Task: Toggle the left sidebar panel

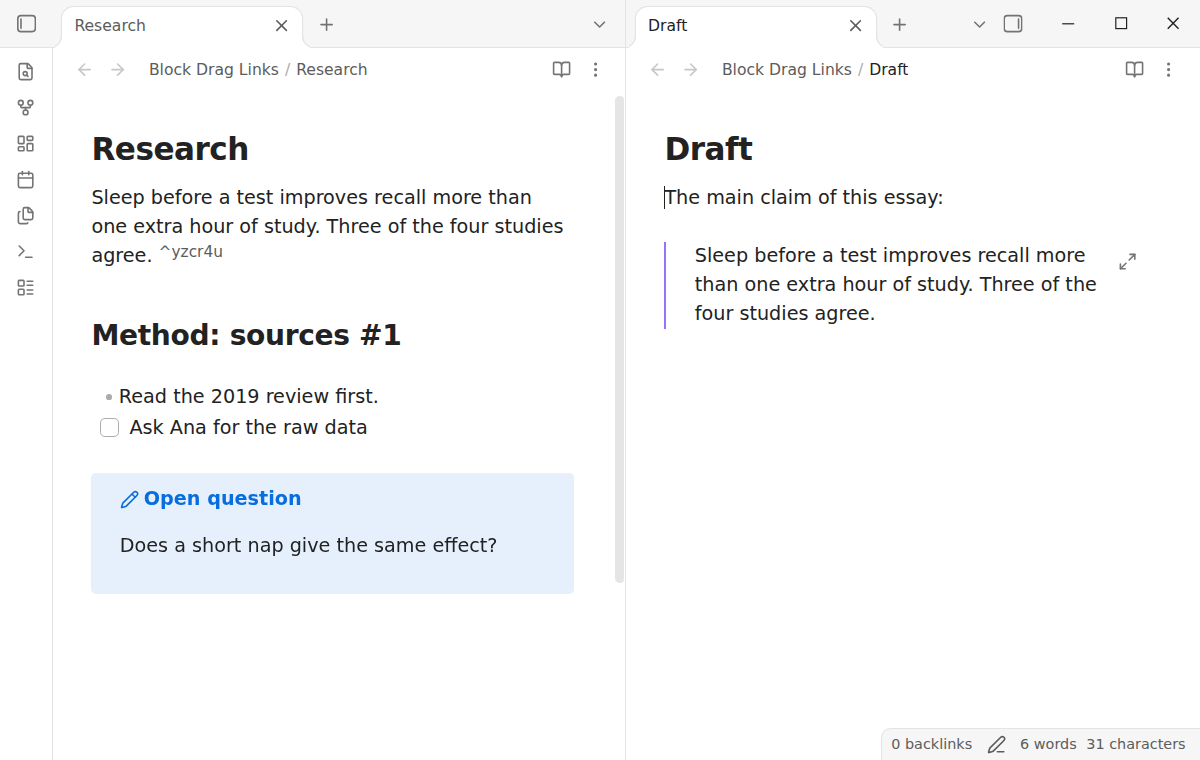Action: 27,24
